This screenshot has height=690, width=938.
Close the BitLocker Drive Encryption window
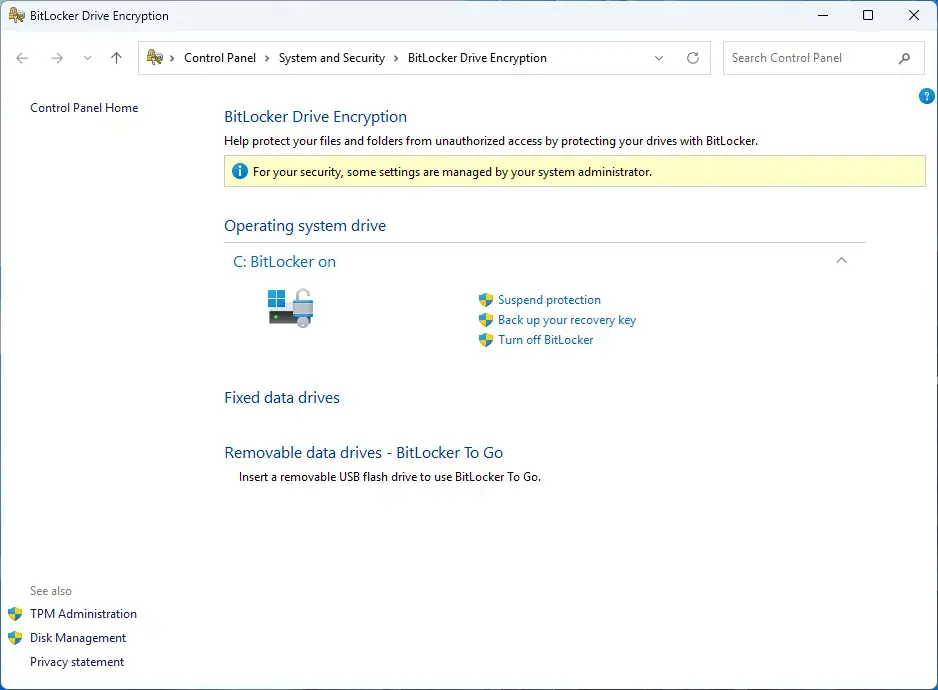(x=913, y=16)
